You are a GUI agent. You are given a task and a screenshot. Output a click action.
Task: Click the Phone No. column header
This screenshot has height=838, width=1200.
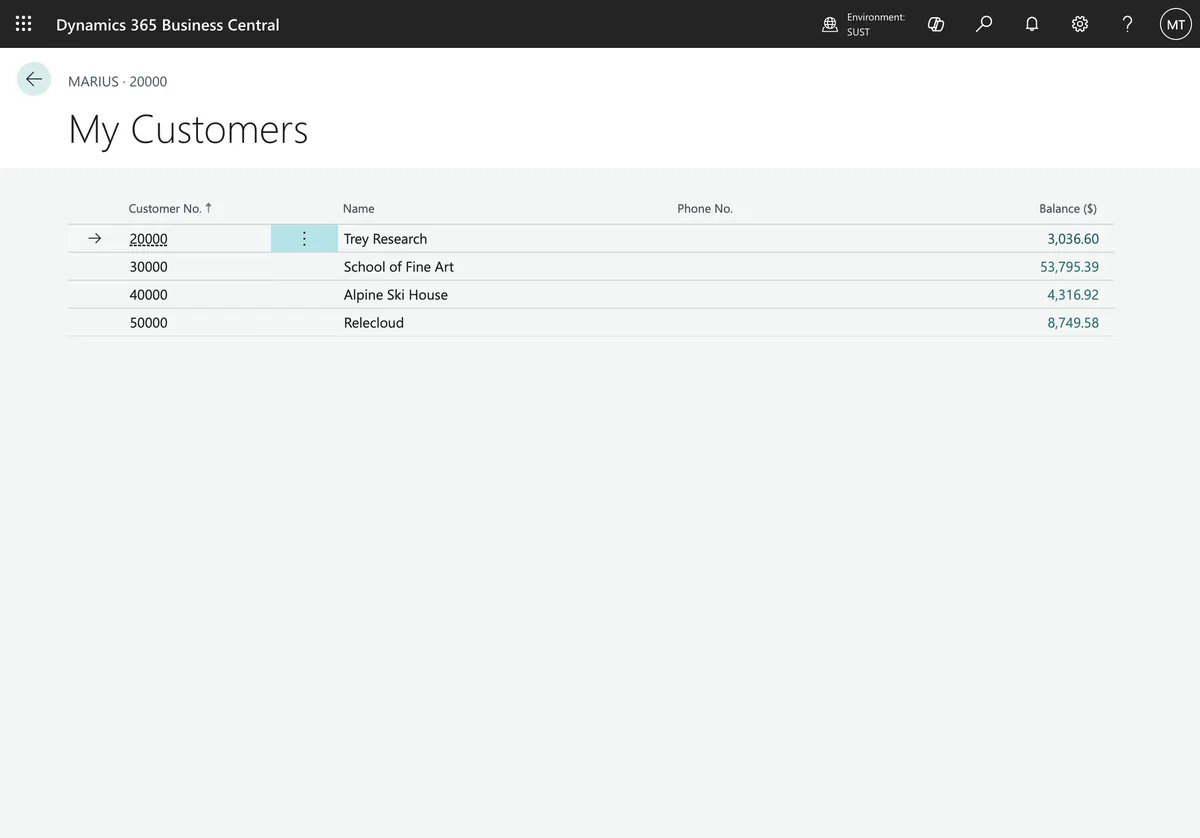click(x=705, y=208)
